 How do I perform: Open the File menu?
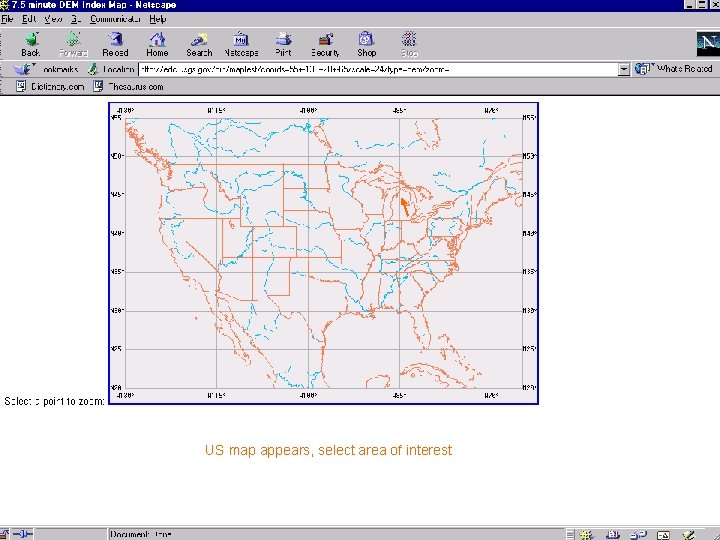pyautogui.click(x=7, y=19)
